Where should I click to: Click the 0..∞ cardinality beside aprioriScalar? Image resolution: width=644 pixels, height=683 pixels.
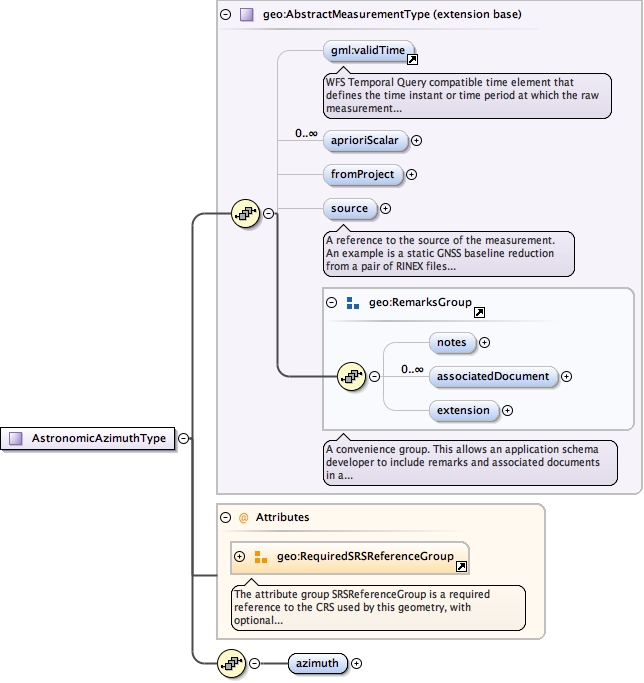(x=306, y=133)
